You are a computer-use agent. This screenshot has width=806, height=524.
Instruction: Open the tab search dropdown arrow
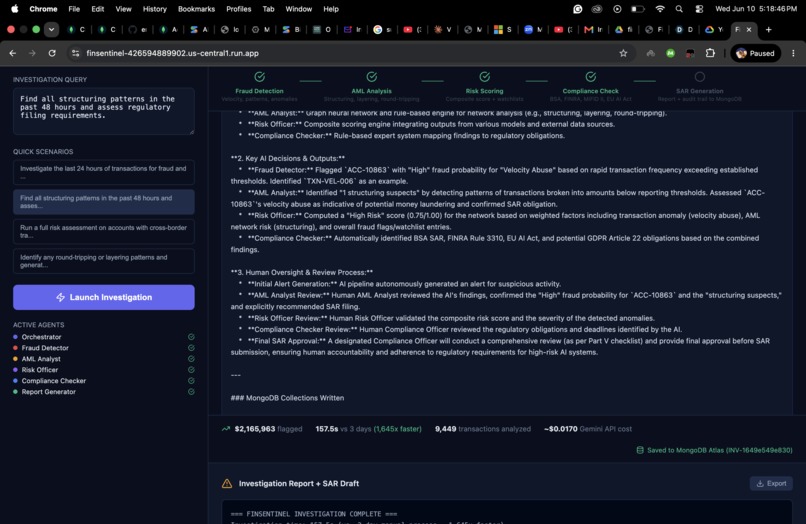click(x=51, y=29)
